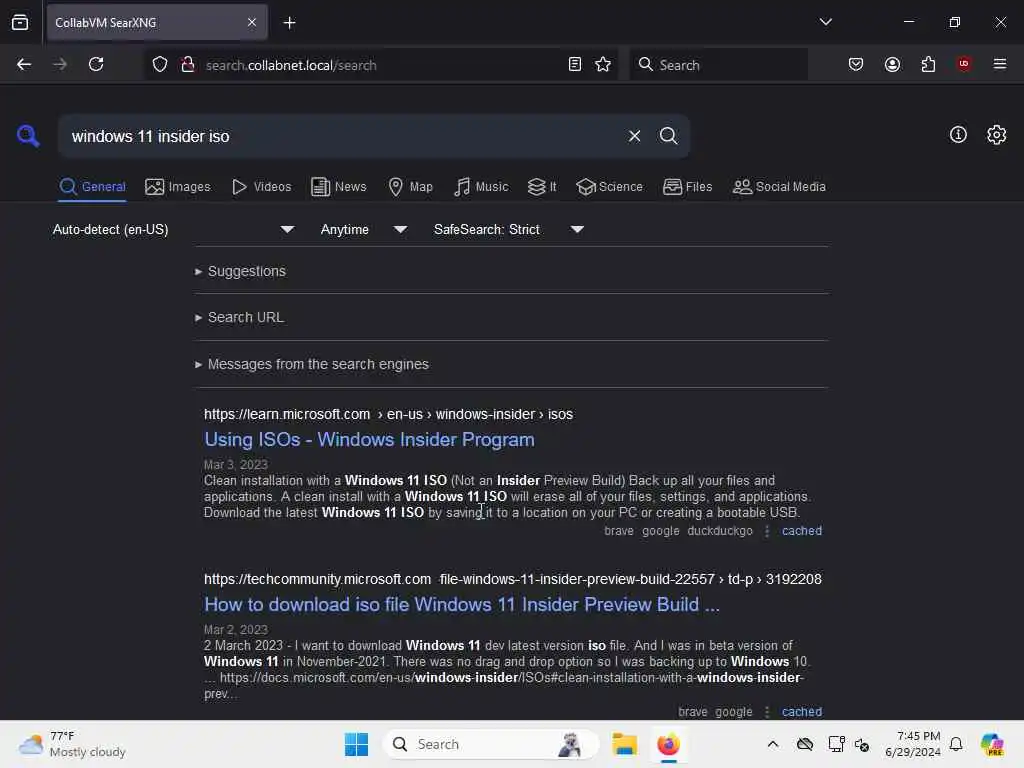Open the SafeSearch Strict dropdown
Screen dimensions: 1024x768
508,229
